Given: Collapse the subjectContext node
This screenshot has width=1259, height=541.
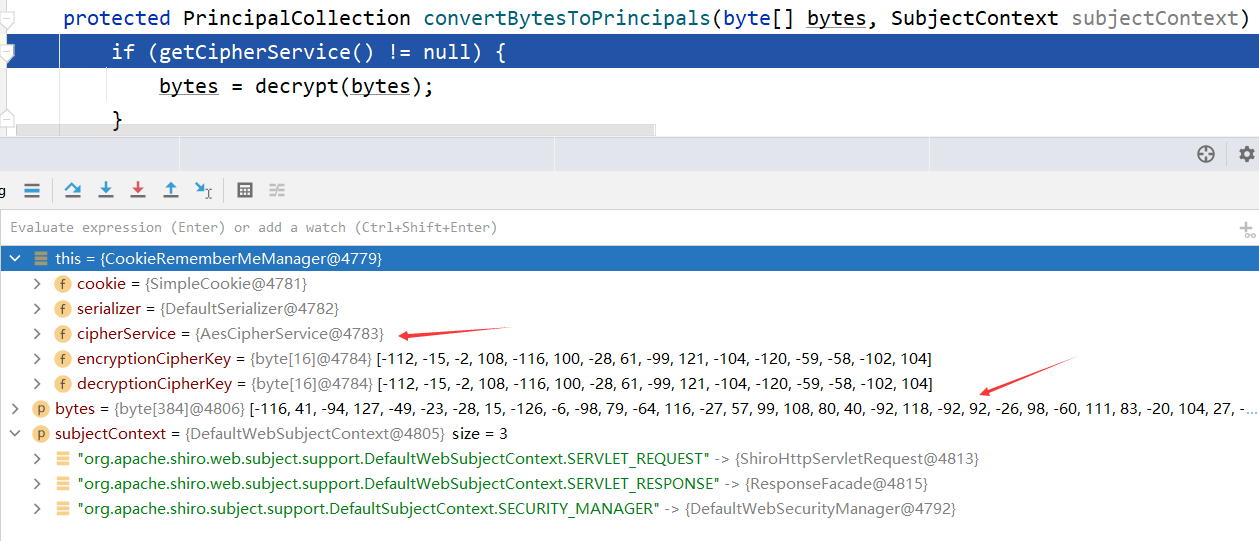Looking at the screenshot, I should [x=14, y=433].
